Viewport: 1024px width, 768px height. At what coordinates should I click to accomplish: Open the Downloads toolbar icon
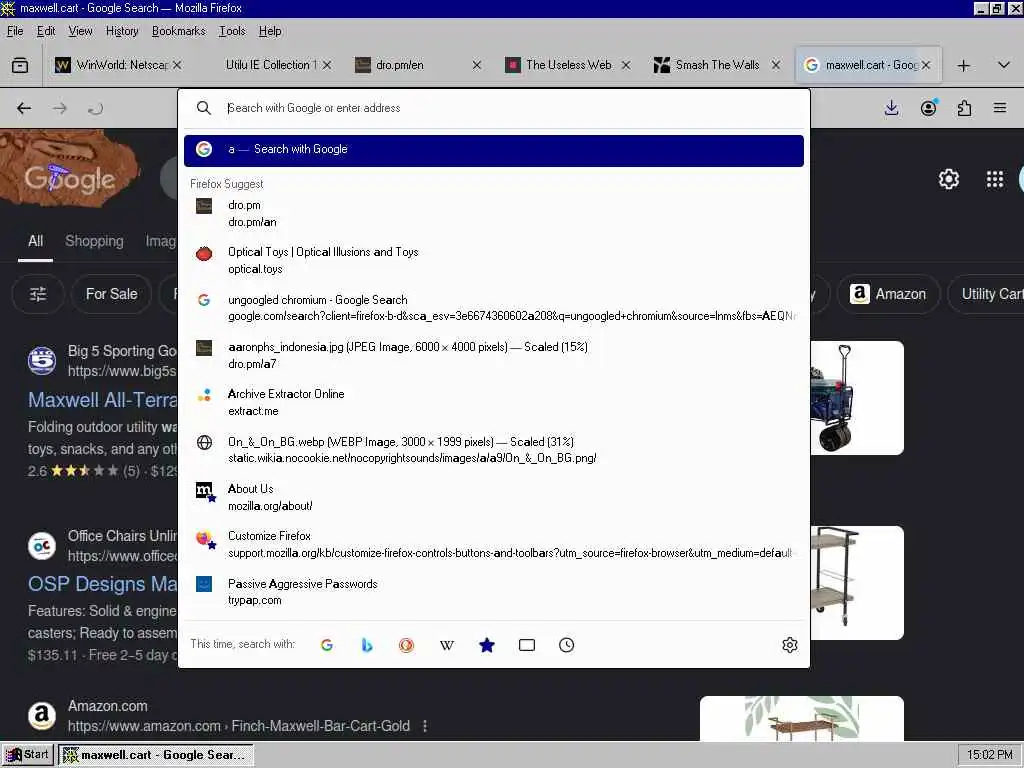[x=891, y=108]
